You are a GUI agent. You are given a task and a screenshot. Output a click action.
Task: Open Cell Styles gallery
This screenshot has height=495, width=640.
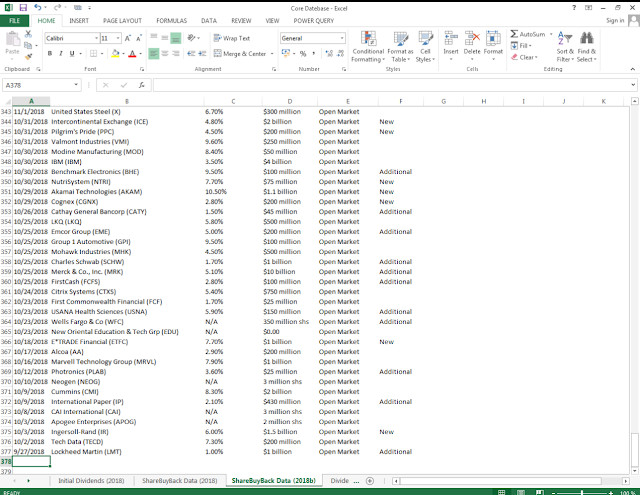click(x=425, y=47)
